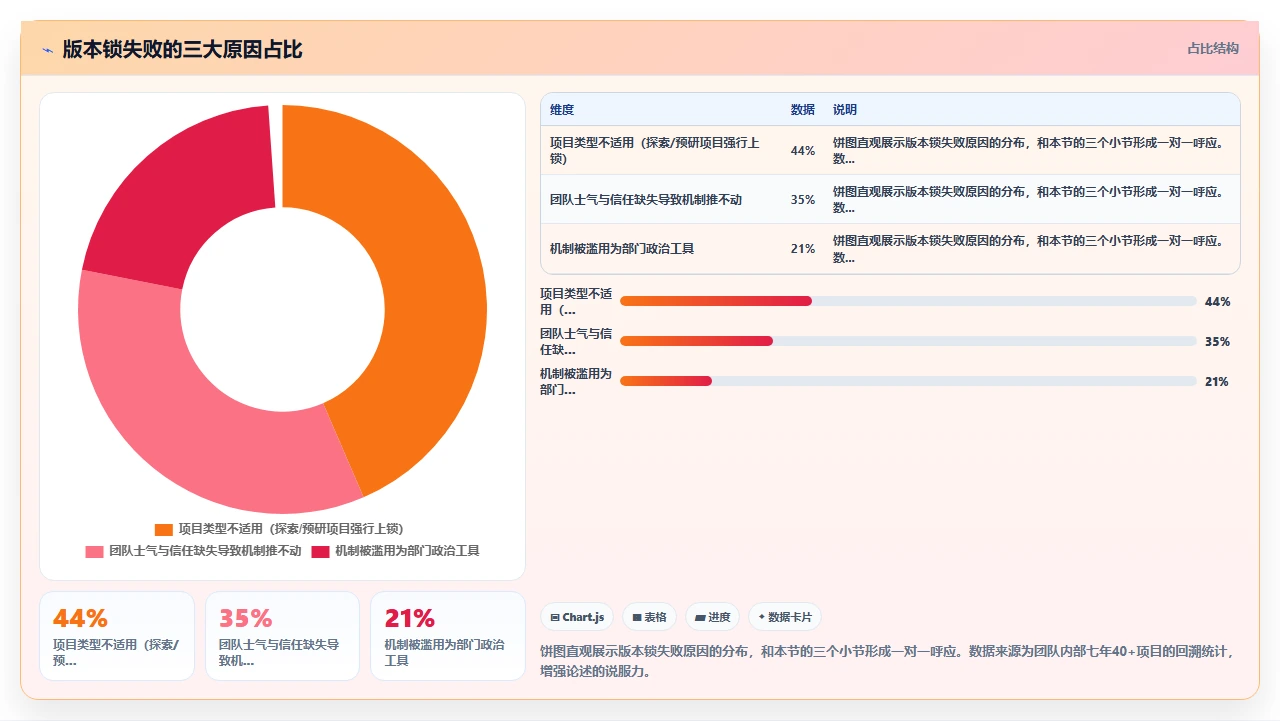Click the 35% progress bar percentage

point(1217,342)
